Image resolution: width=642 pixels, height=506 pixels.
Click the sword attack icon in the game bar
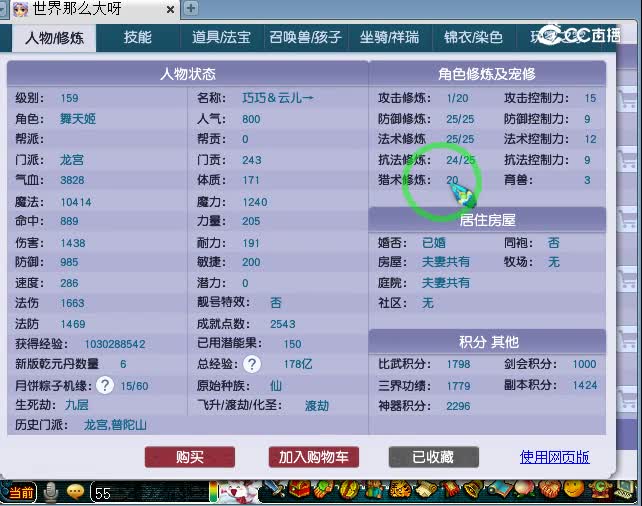click(275, 489)
